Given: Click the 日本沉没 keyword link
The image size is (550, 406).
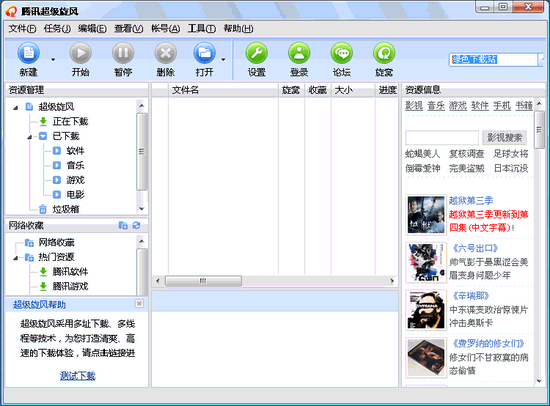Looking at the screenshot, I should point(511,168).
